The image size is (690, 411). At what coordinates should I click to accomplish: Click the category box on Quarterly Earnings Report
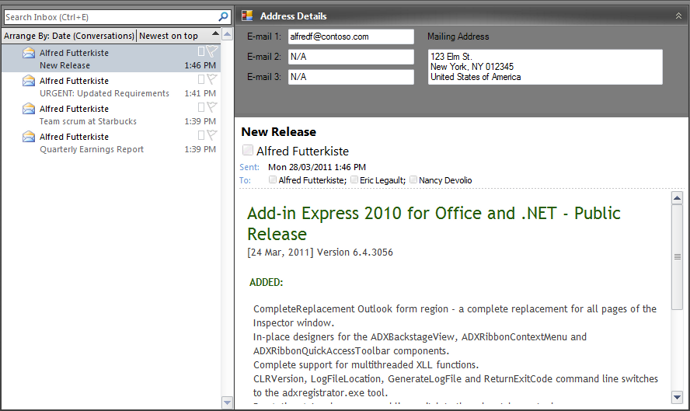(201, 135)
